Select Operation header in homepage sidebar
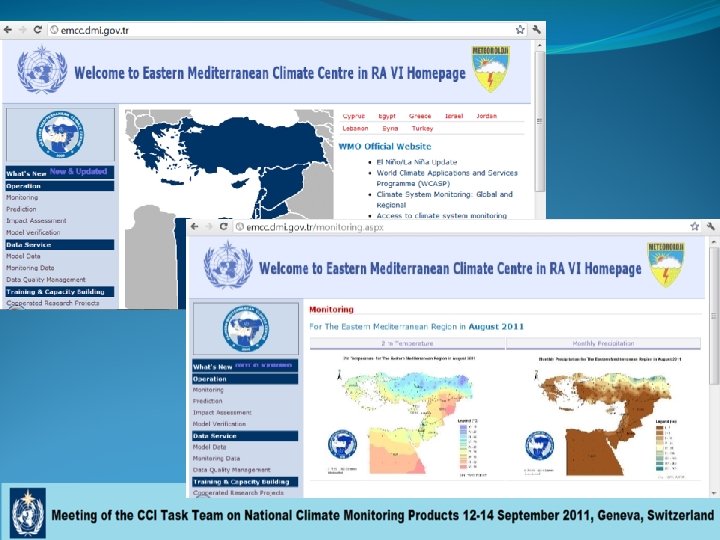Screen dimensions: 720x540 tap(60, 186)
